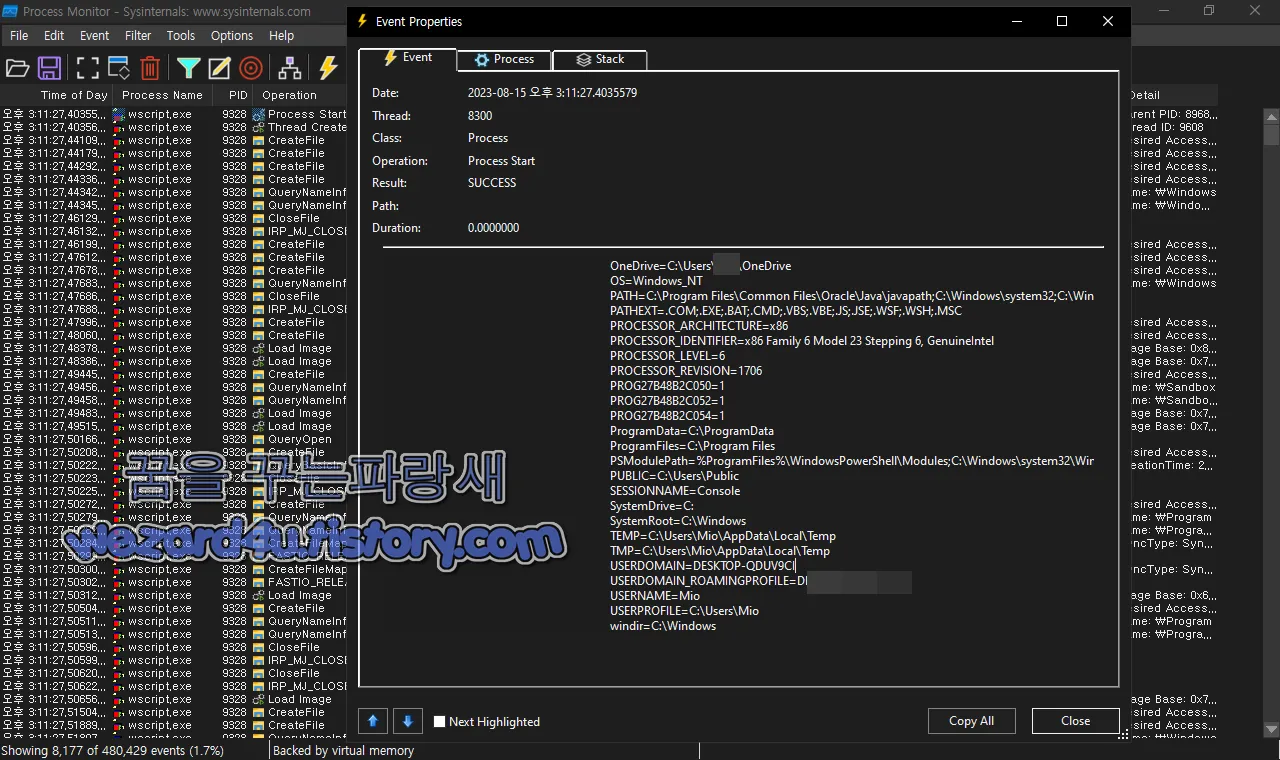
Task: Click the Process Name column header
Action: click(162, 95)
